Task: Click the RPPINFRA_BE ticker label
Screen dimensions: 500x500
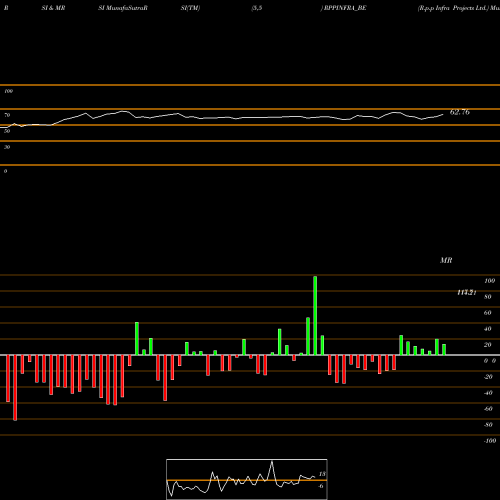Action: tap(345, 8)
